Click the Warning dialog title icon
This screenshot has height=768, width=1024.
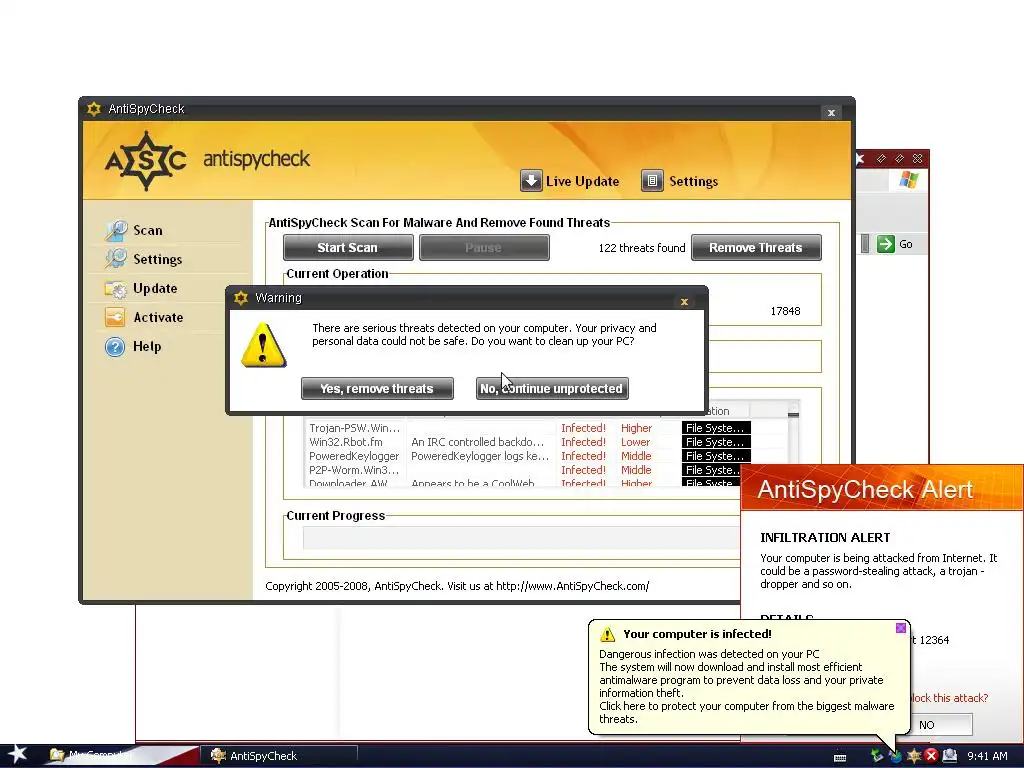click(x=241, y=298)
